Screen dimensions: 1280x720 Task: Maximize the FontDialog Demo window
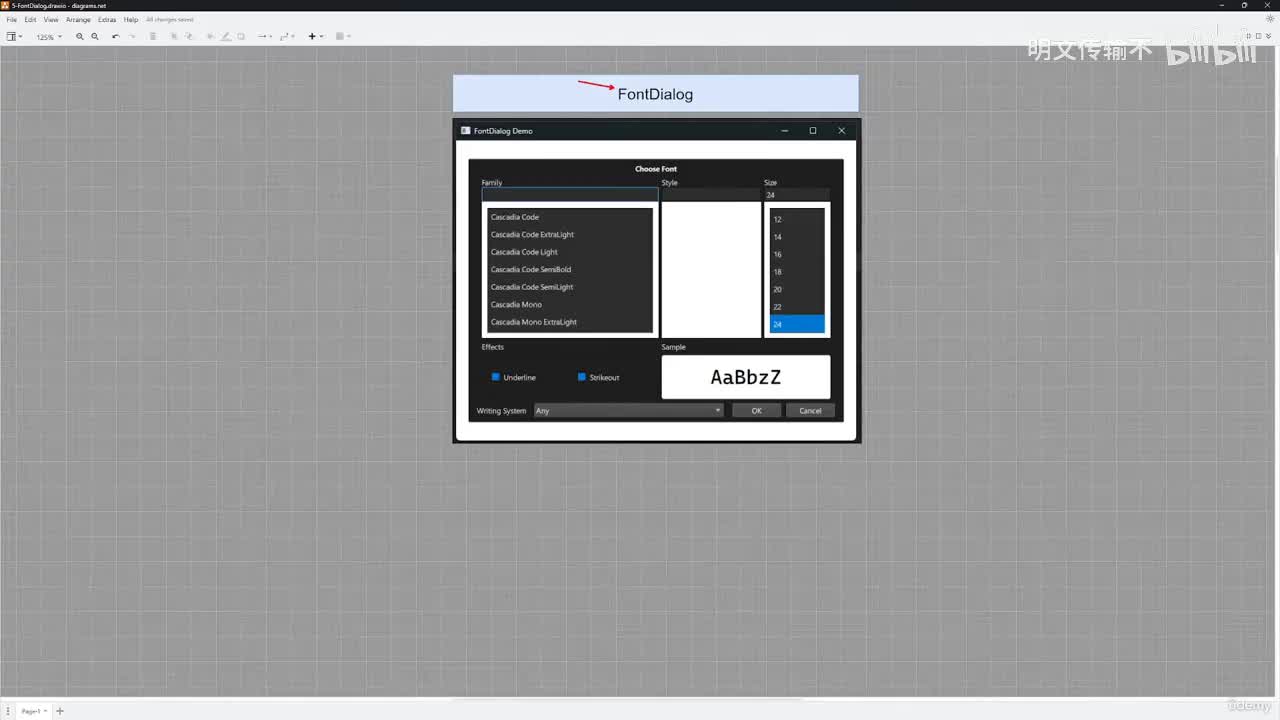813,131
